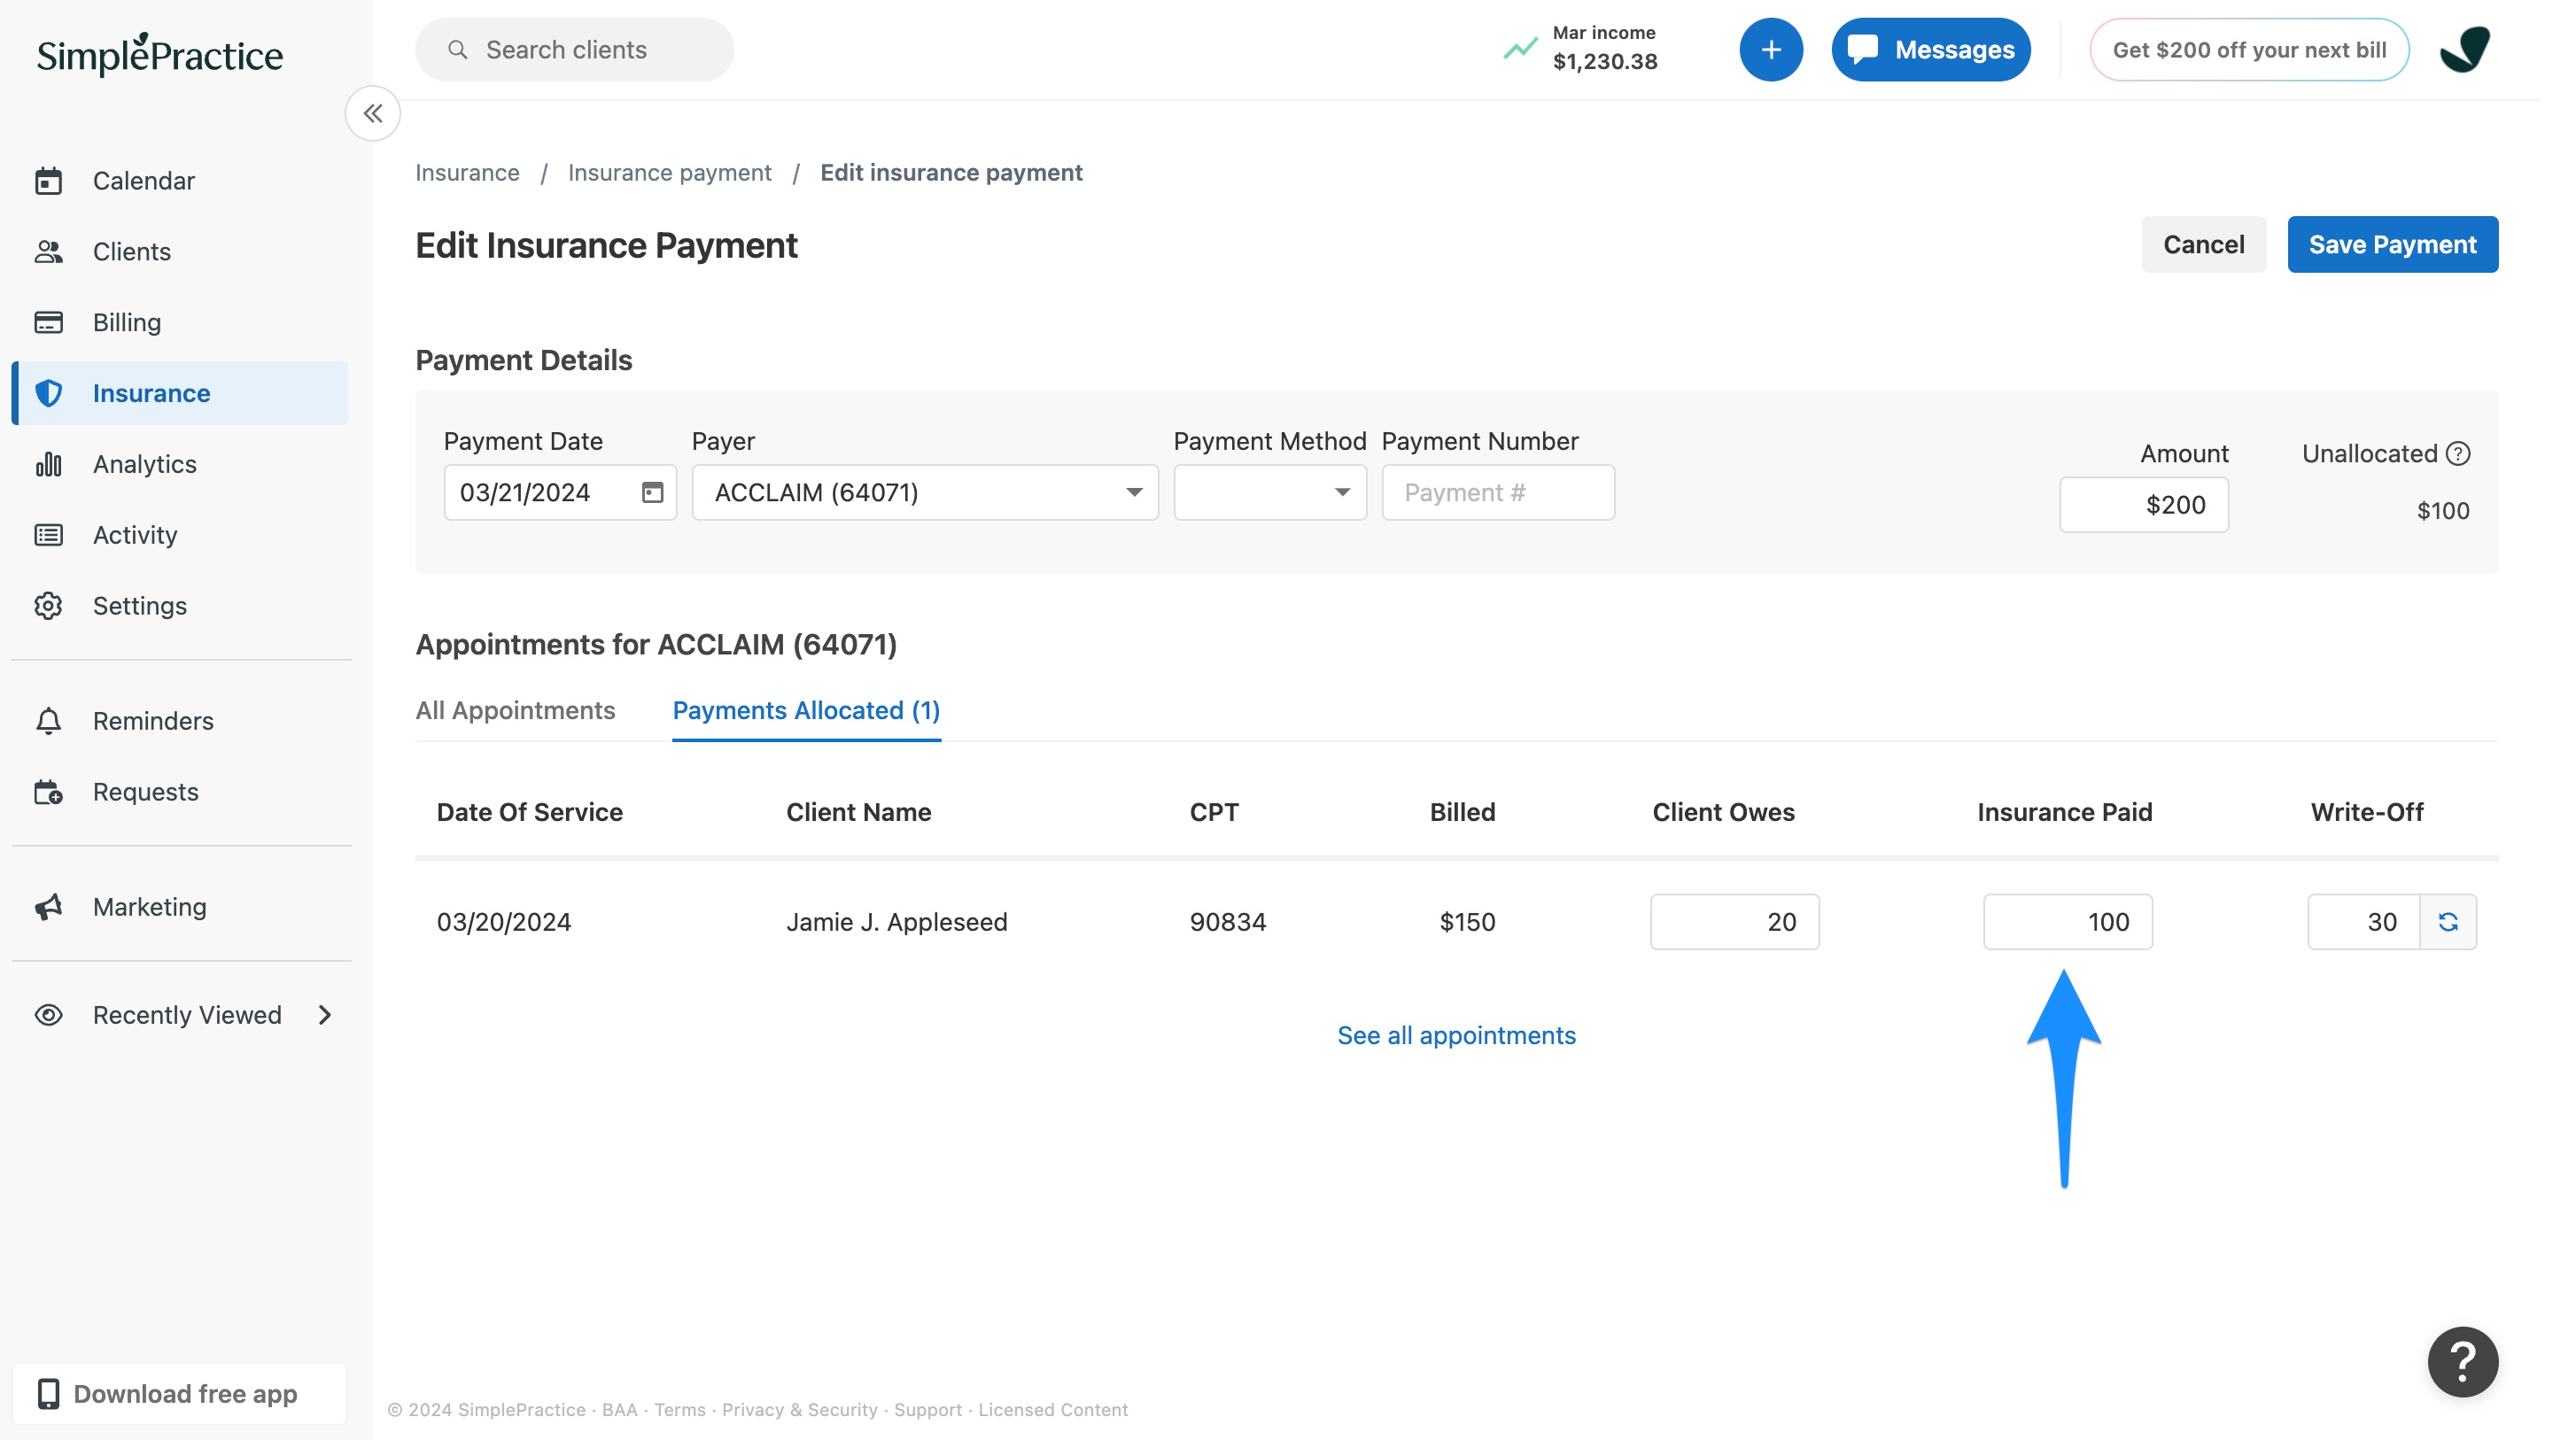Select the Payments Allocated (1) tab
This screenshot has width=2576, height=1440.
pyautogui.click(x=806, y=710)
